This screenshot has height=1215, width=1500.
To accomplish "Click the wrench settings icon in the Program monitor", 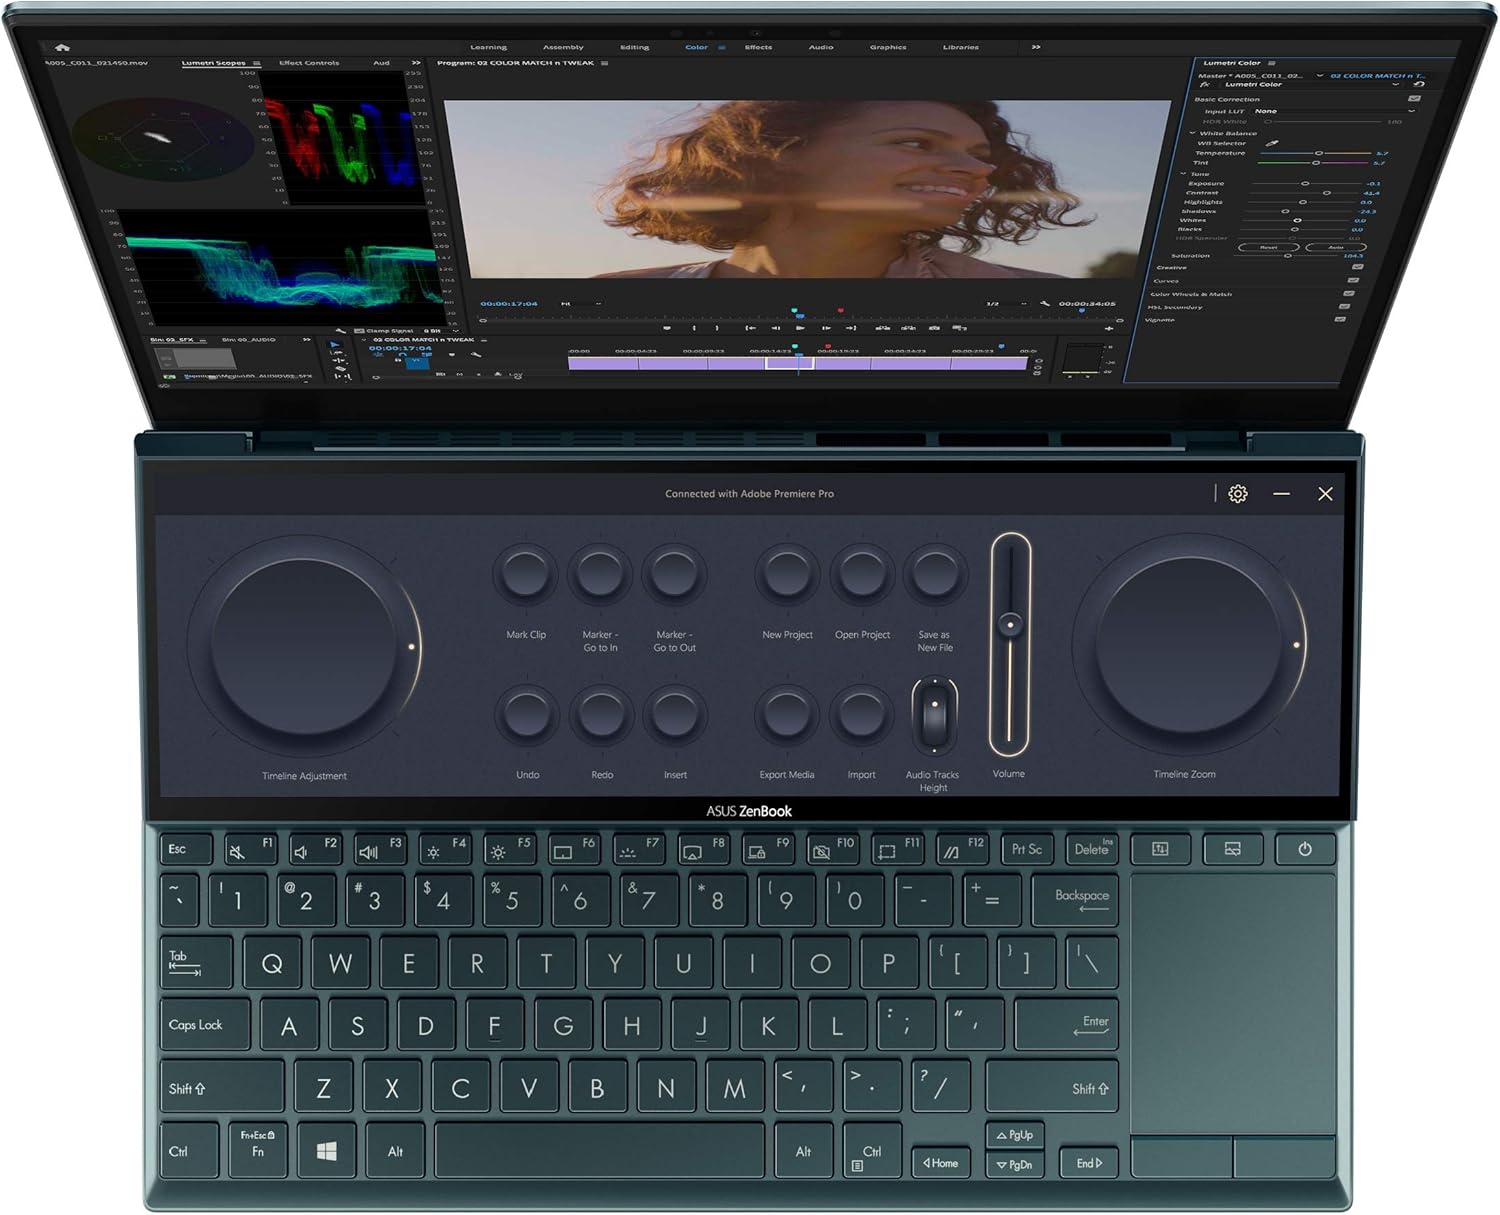I will tap(1043, 302).
